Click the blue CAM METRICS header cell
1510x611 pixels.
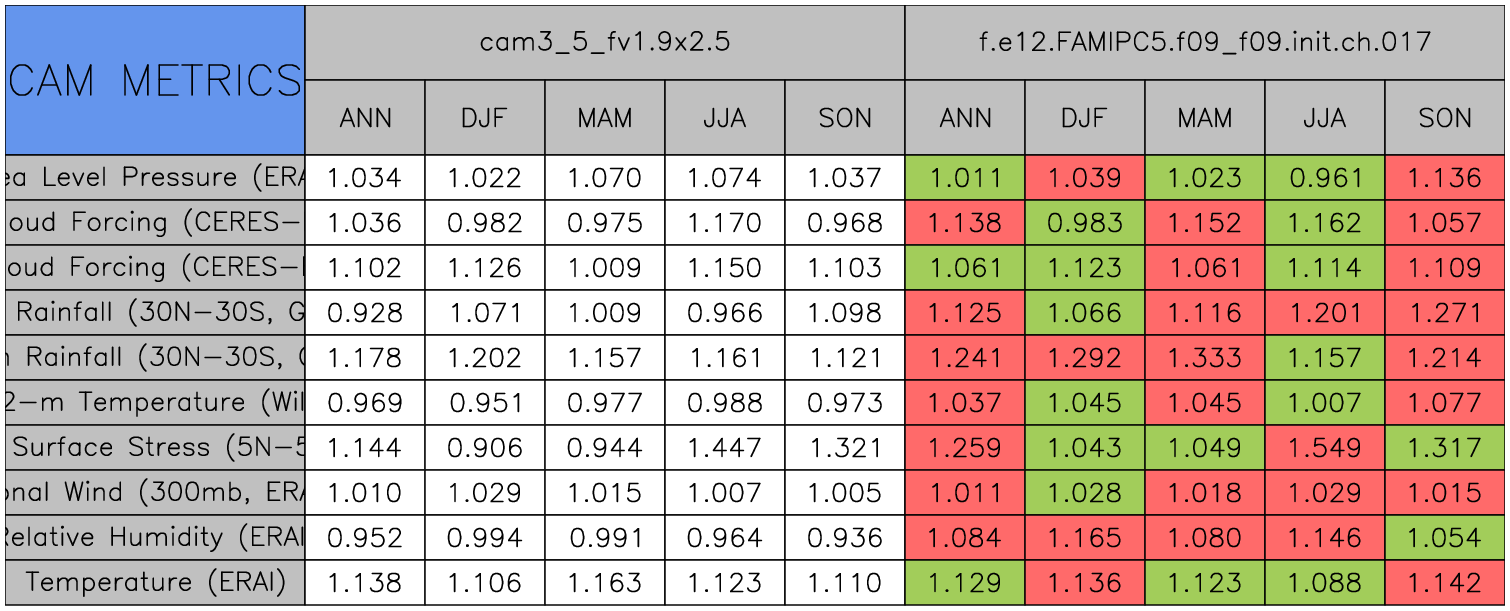click(155, 80)
